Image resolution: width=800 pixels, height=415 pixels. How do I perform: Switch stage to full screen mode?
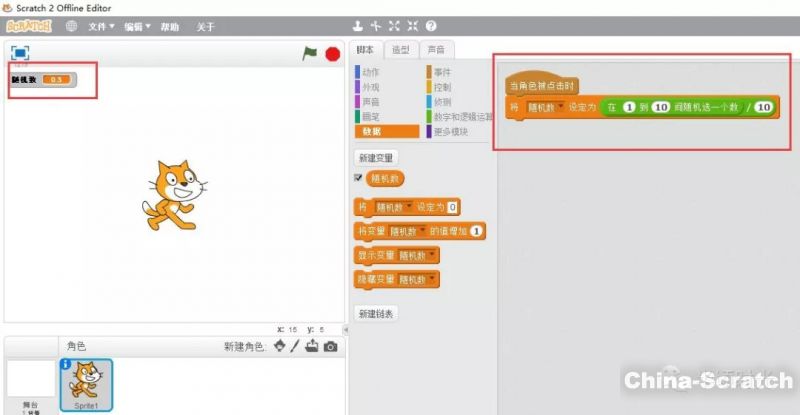click(20, 53)
